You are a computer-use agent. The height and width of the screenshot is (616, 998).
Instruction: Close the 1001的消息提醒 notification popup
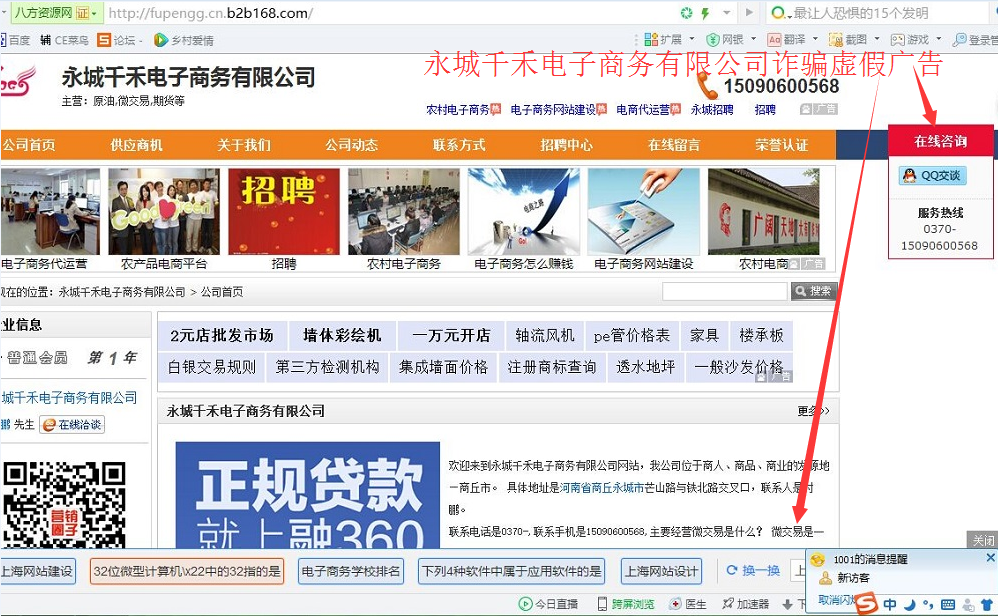pyautogui.click(x=990, y=557)
